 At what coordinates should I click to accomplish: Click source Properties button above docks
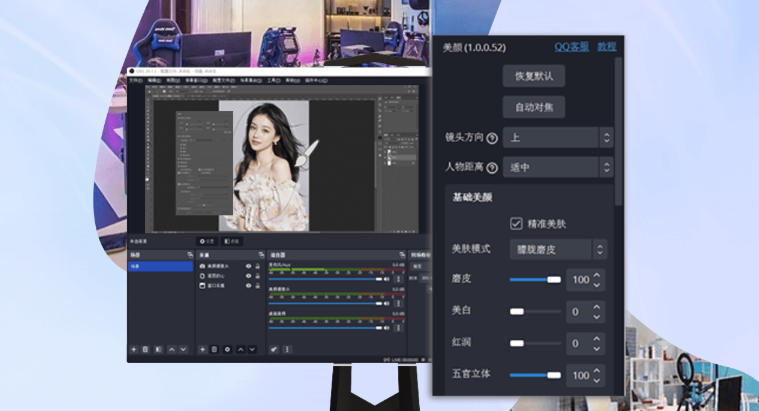[207, 241]
